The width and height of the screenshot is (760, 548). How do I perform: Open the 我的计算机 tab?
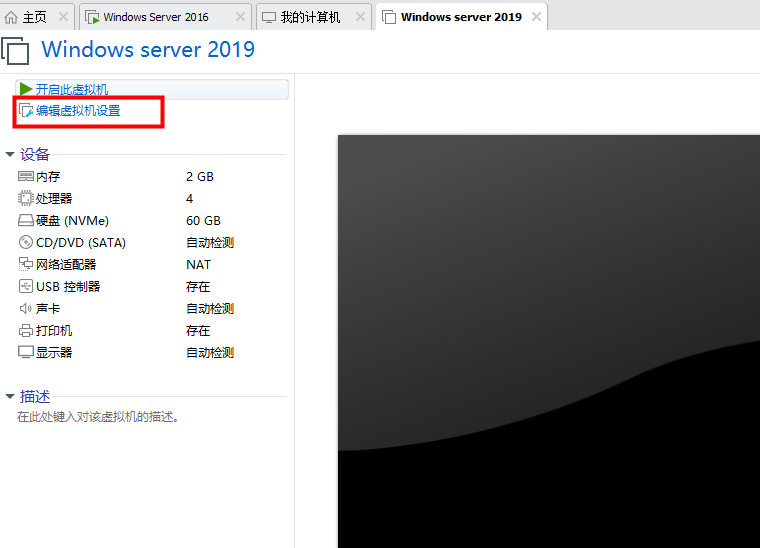pos(314,17)
